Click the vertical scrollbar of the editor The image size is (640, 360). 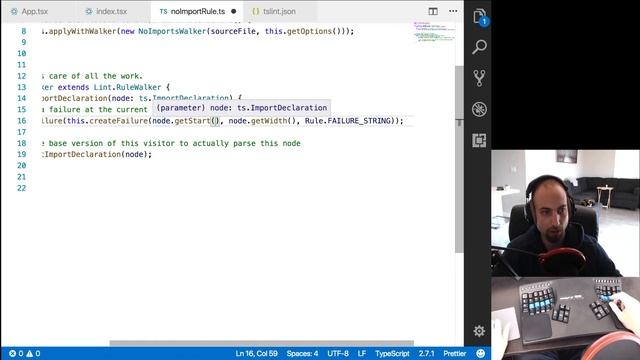(459, 159)
